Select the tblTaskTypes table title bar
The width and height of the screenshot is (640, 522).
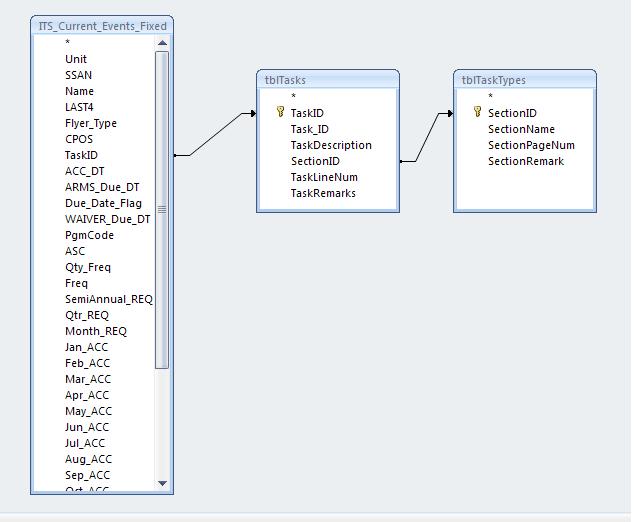(525, 80)
